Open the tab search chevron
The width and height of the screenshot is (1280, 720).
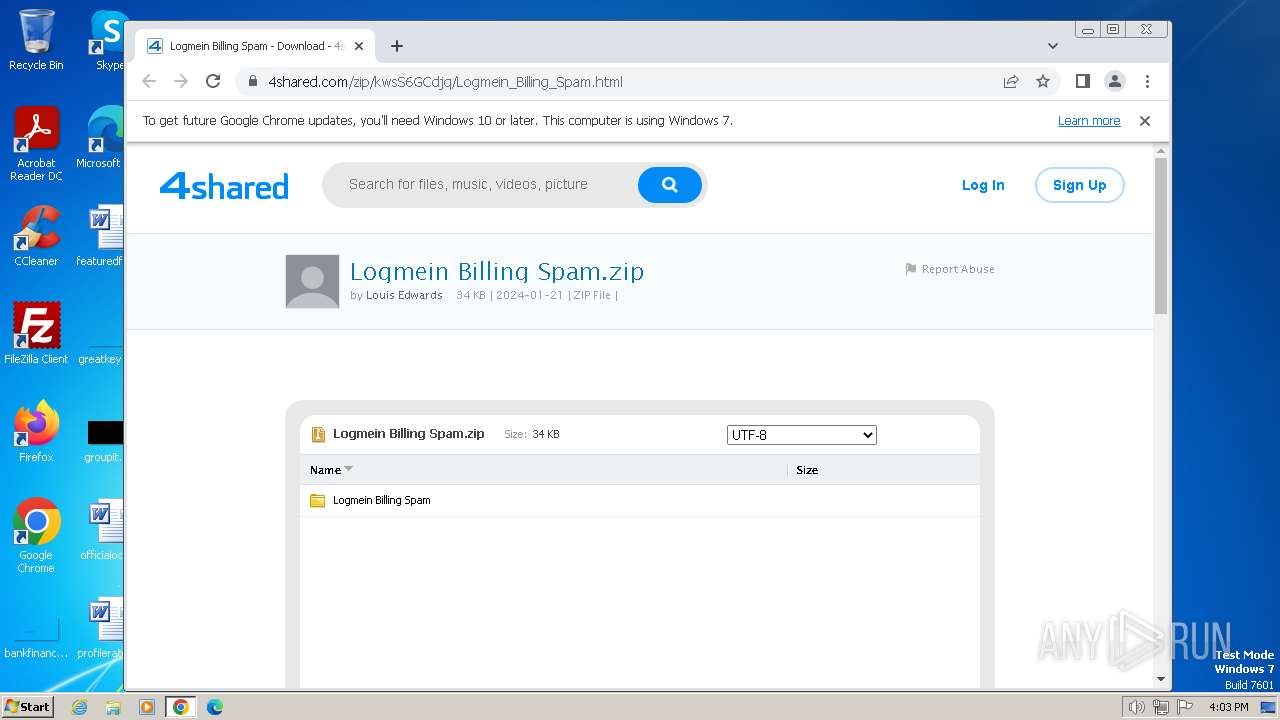click(x=1053, y=46)
